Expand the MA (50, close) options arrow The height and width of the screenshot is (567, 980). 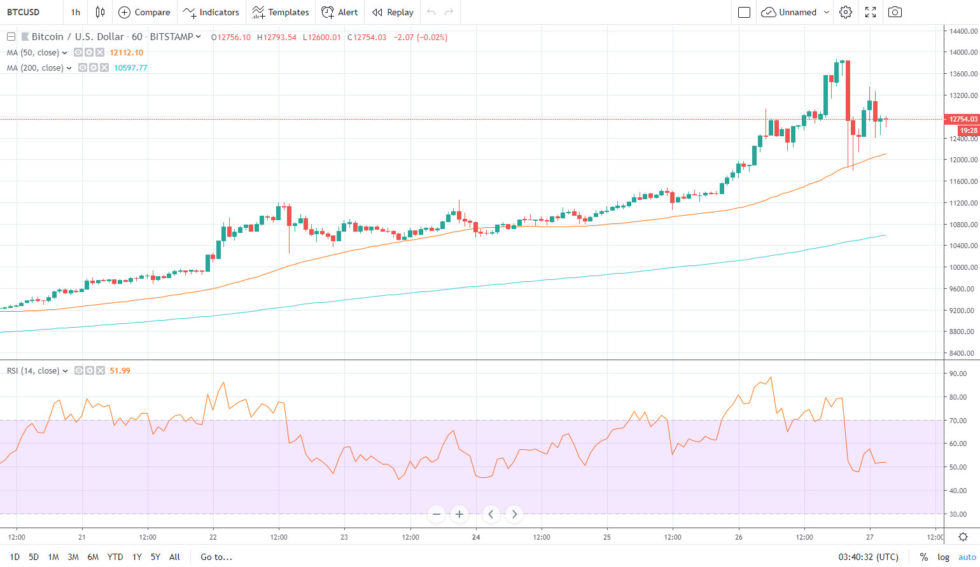coord(64,53)
